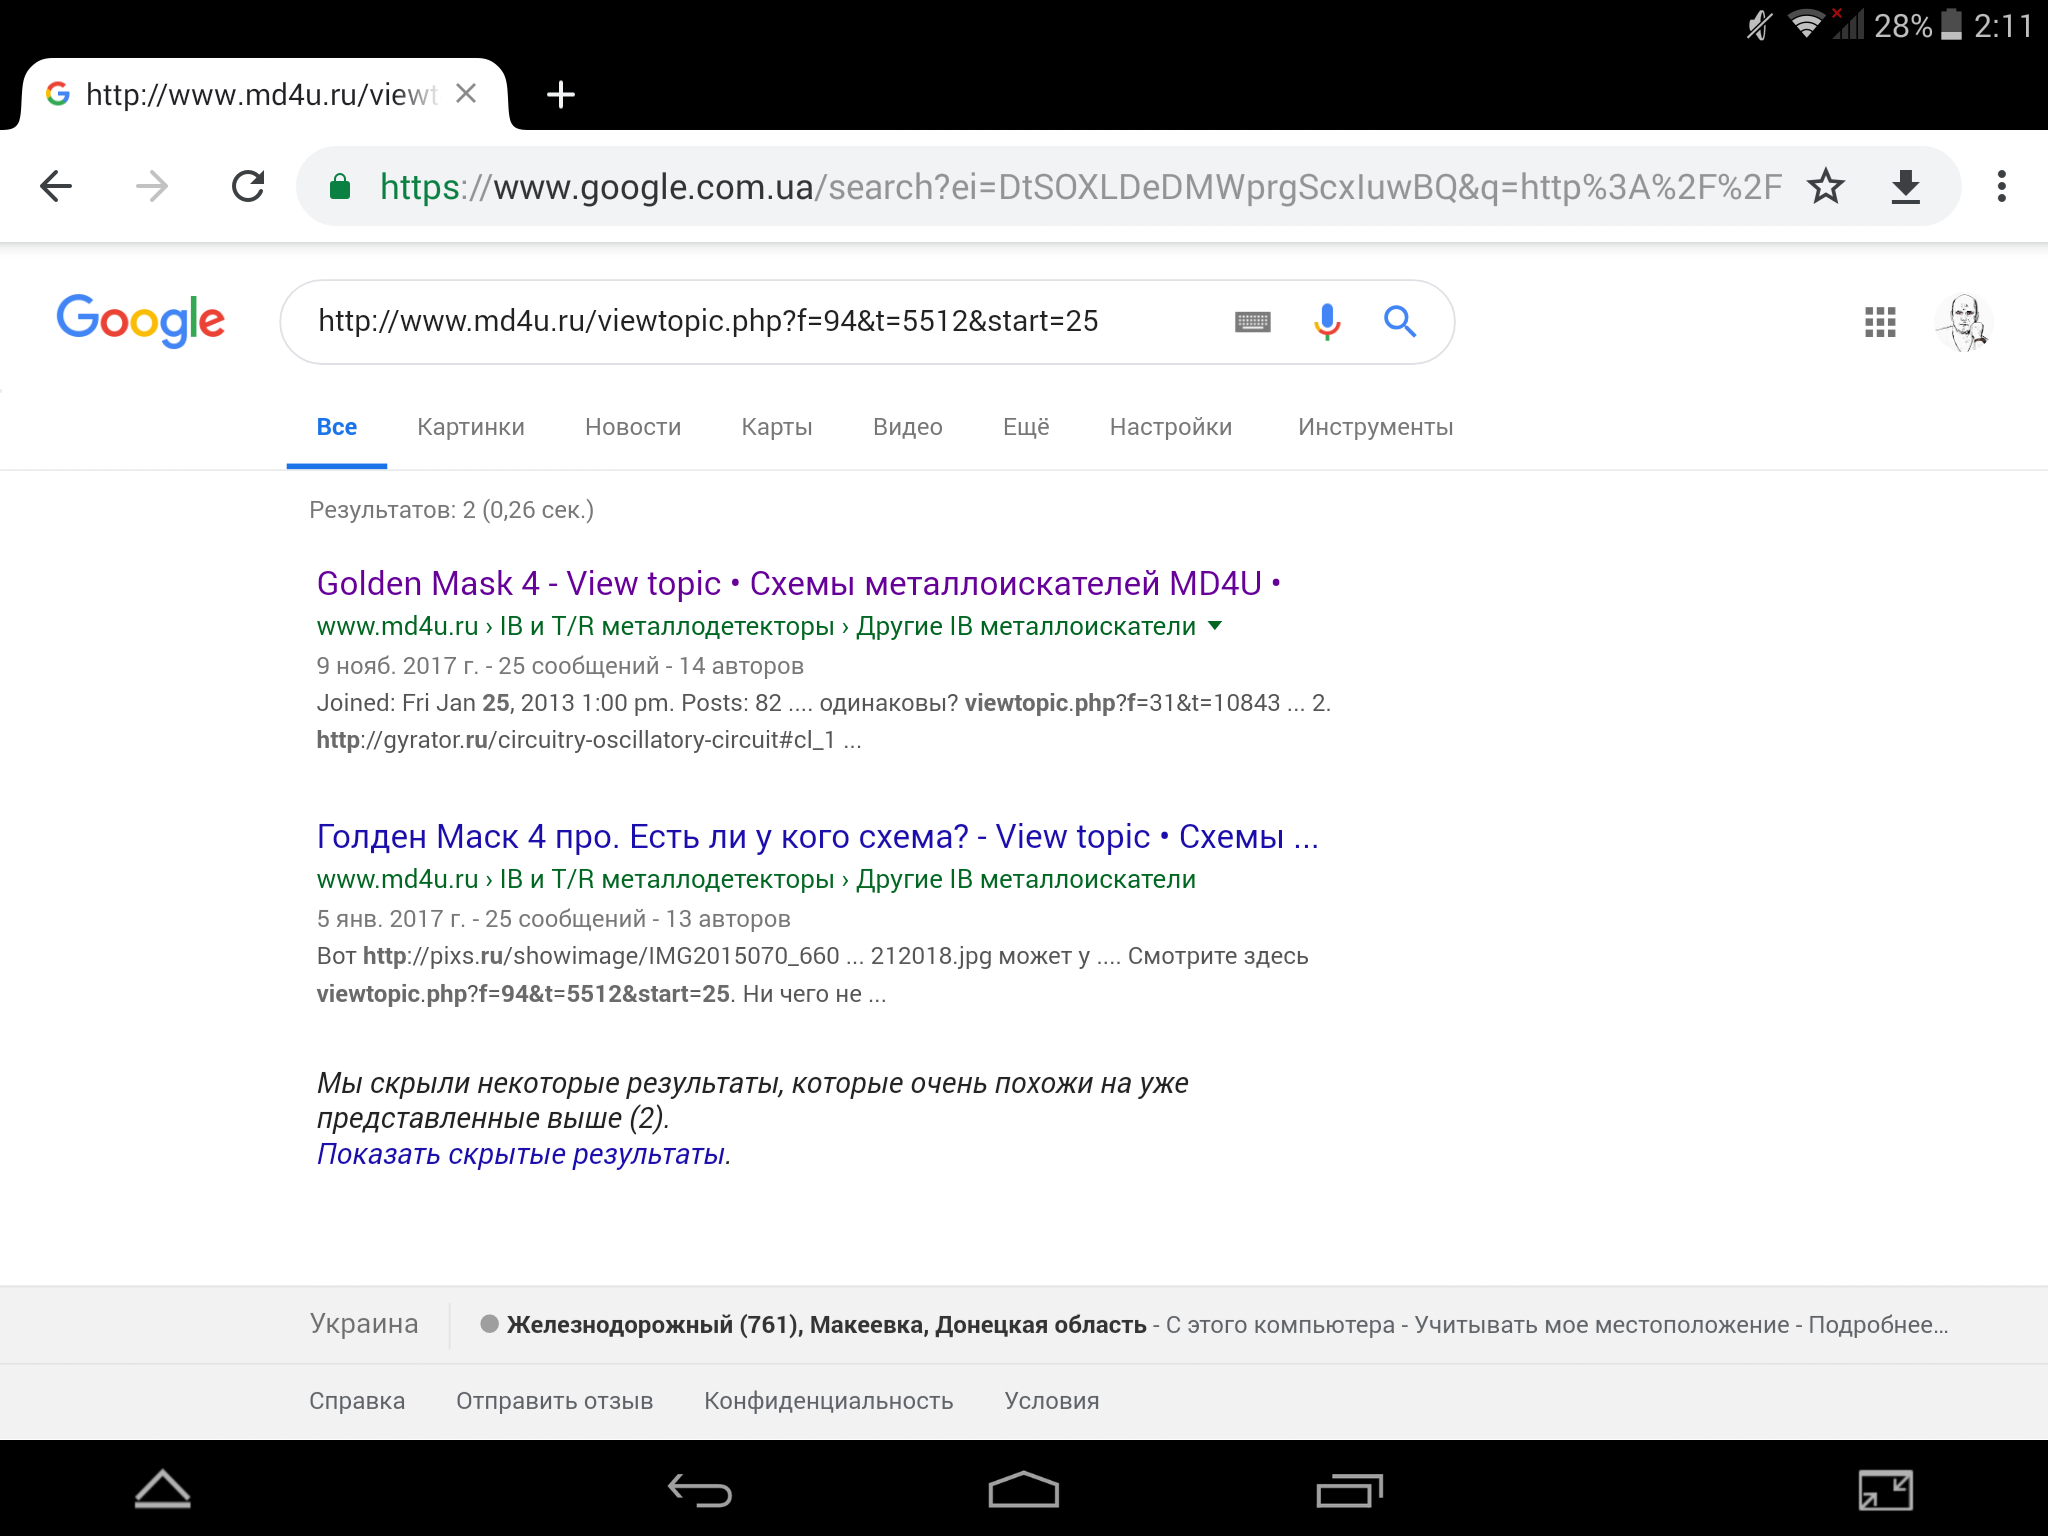The image size is (2048, 1536).
Task: Bookmark page with star icon
Action: click(1825, 186)
